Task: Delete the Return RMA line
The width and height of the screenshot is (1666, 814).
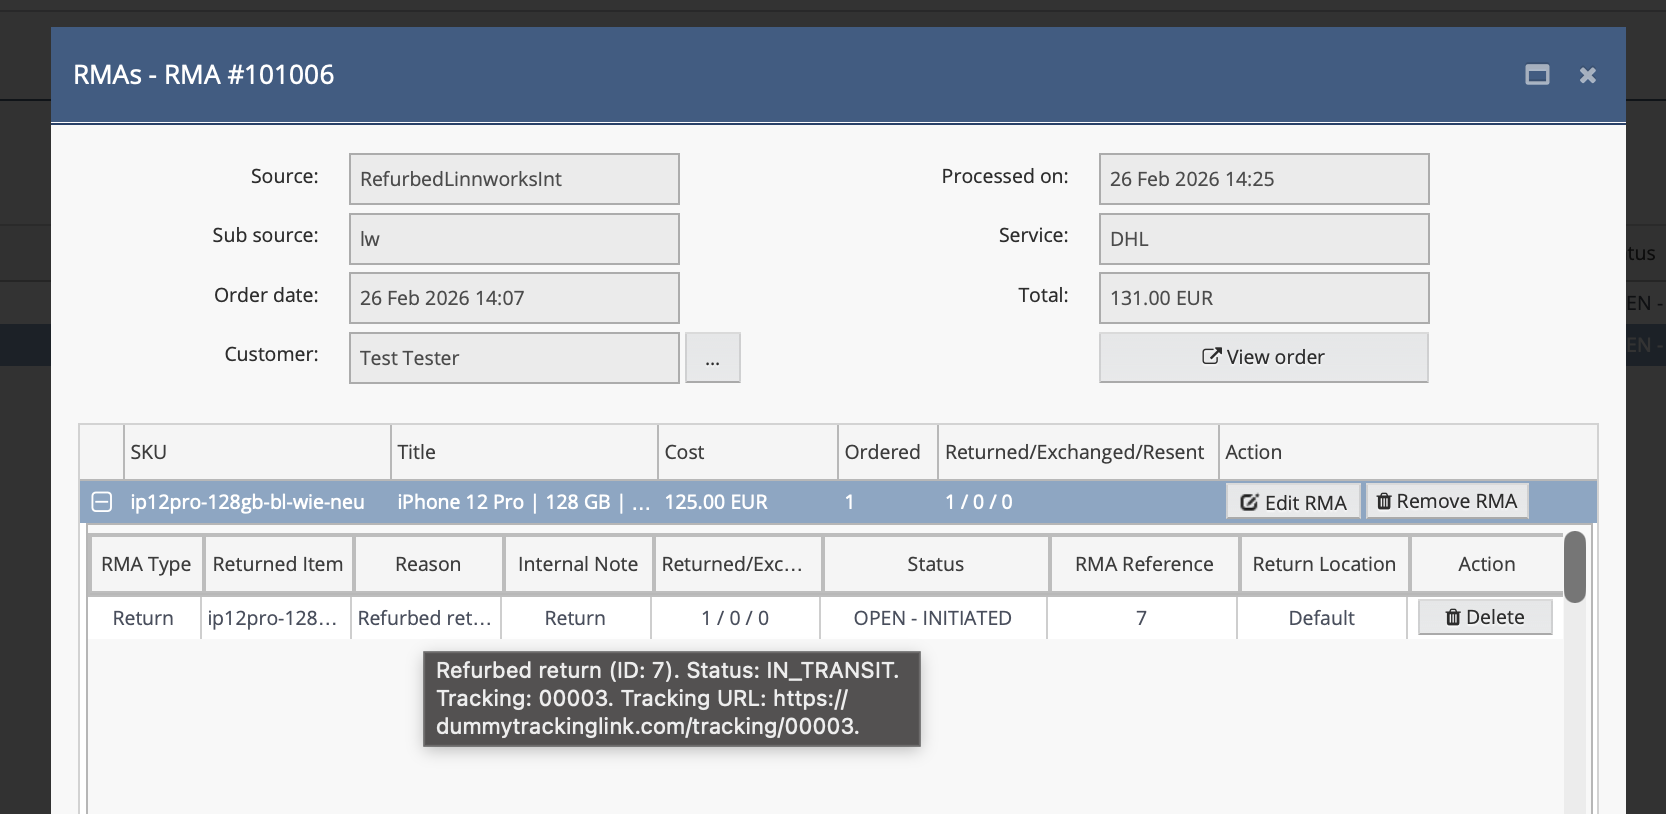Action: tap(1485, 617)
